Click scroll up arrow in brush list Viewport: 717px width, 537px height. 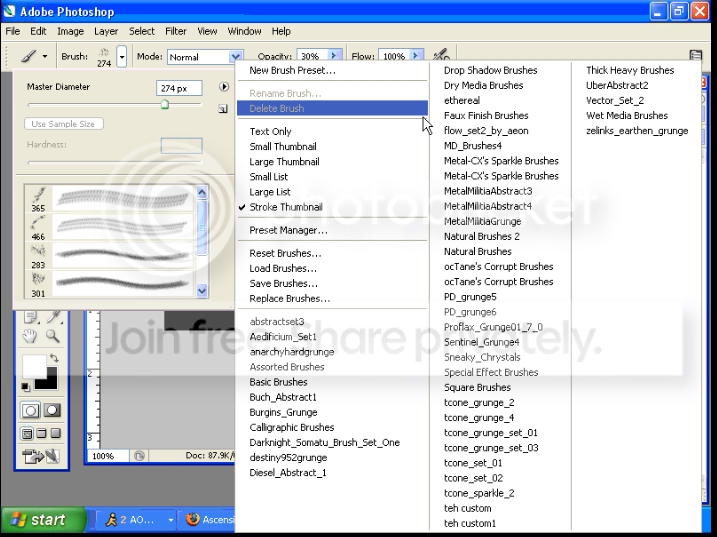pyautogui.click(x=202, y=192)
